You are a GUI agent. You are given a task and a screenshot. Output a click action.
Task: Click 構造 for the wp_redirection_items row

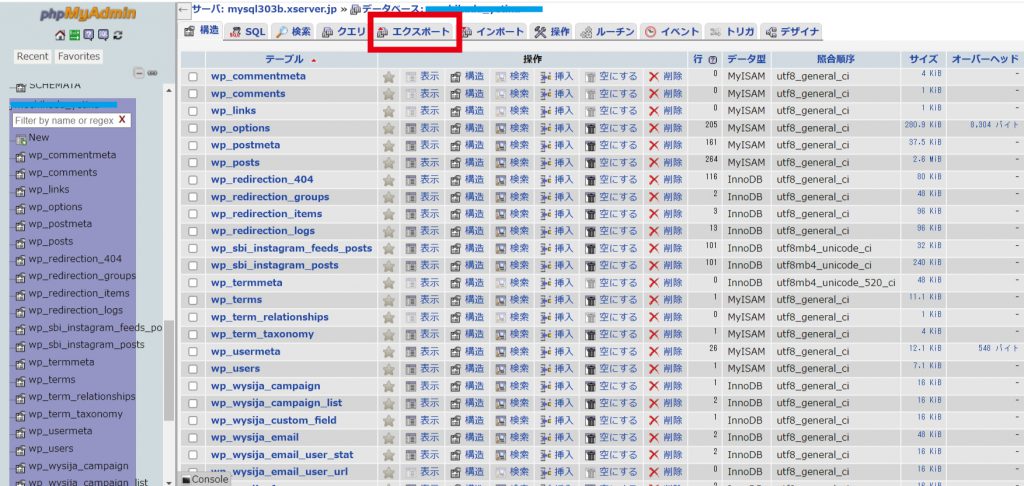pos(468,214)
